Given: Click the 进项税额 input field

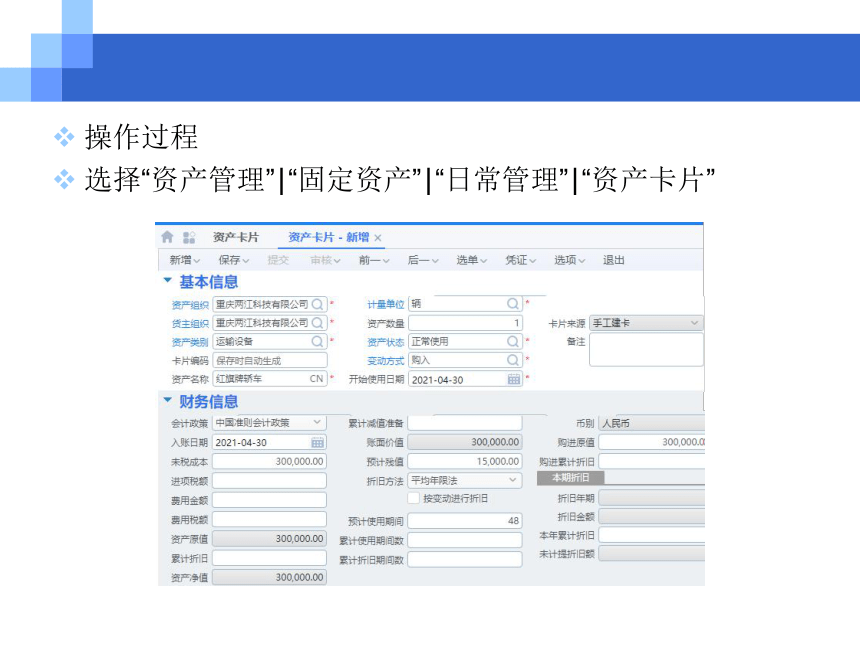Looking at the screenshot, I should click(x=269, y=481).
